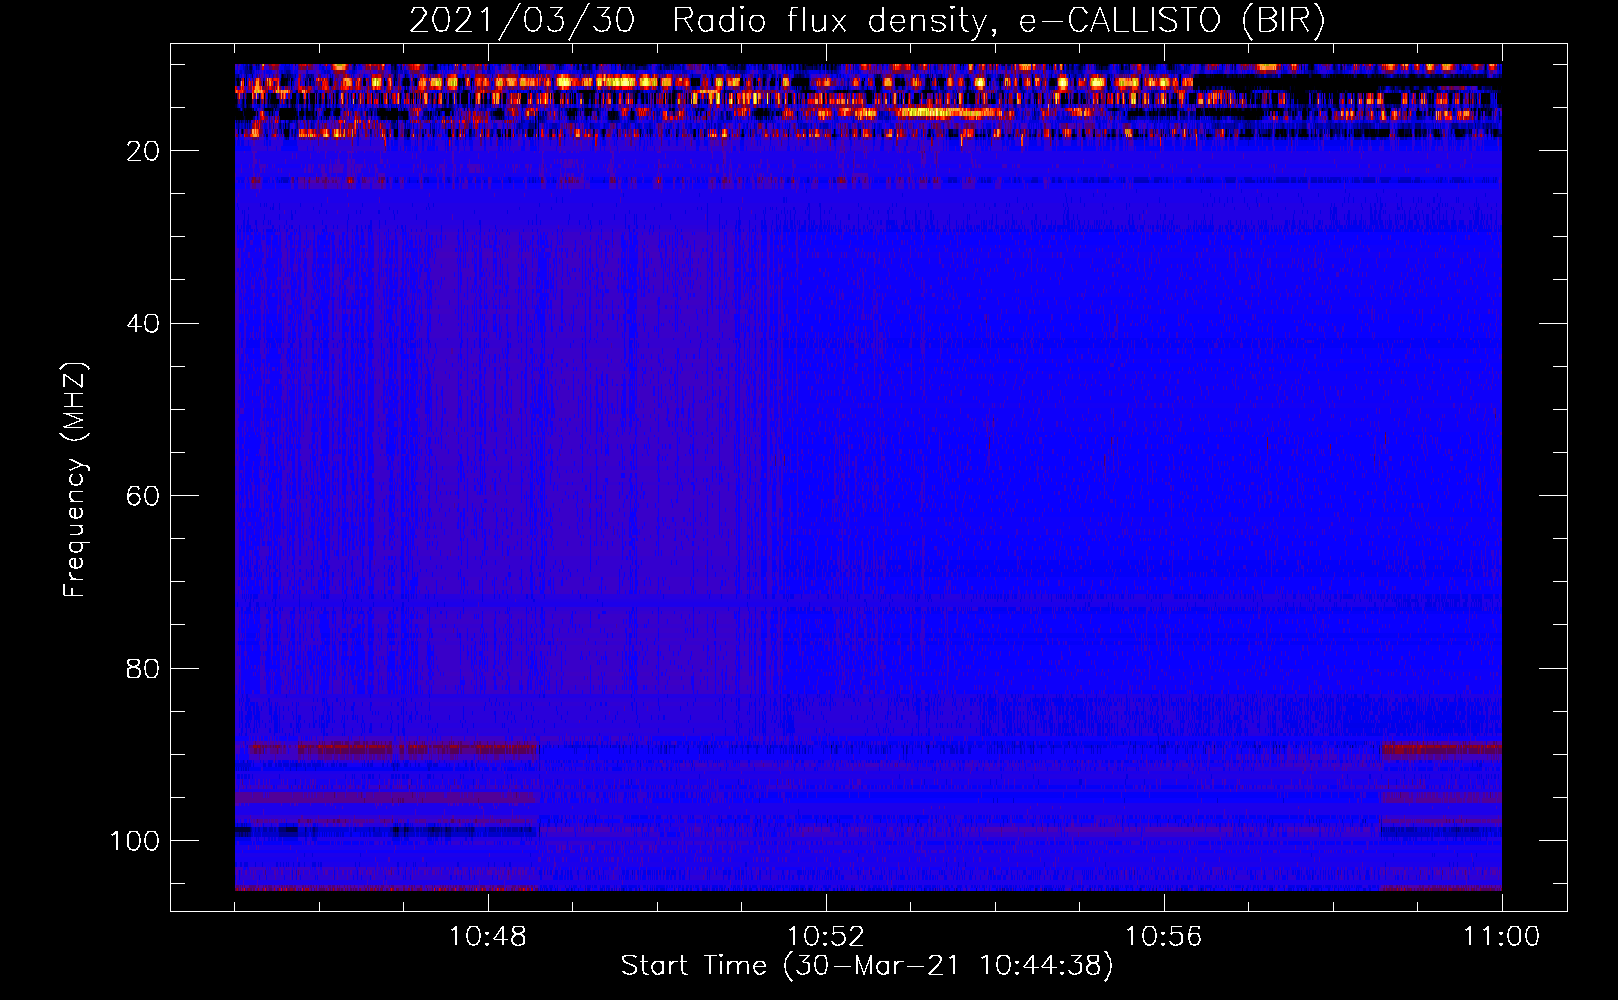
Task: Click the 10:56 time tick label
Action: pyautogui.click(x=1164, y=937)
